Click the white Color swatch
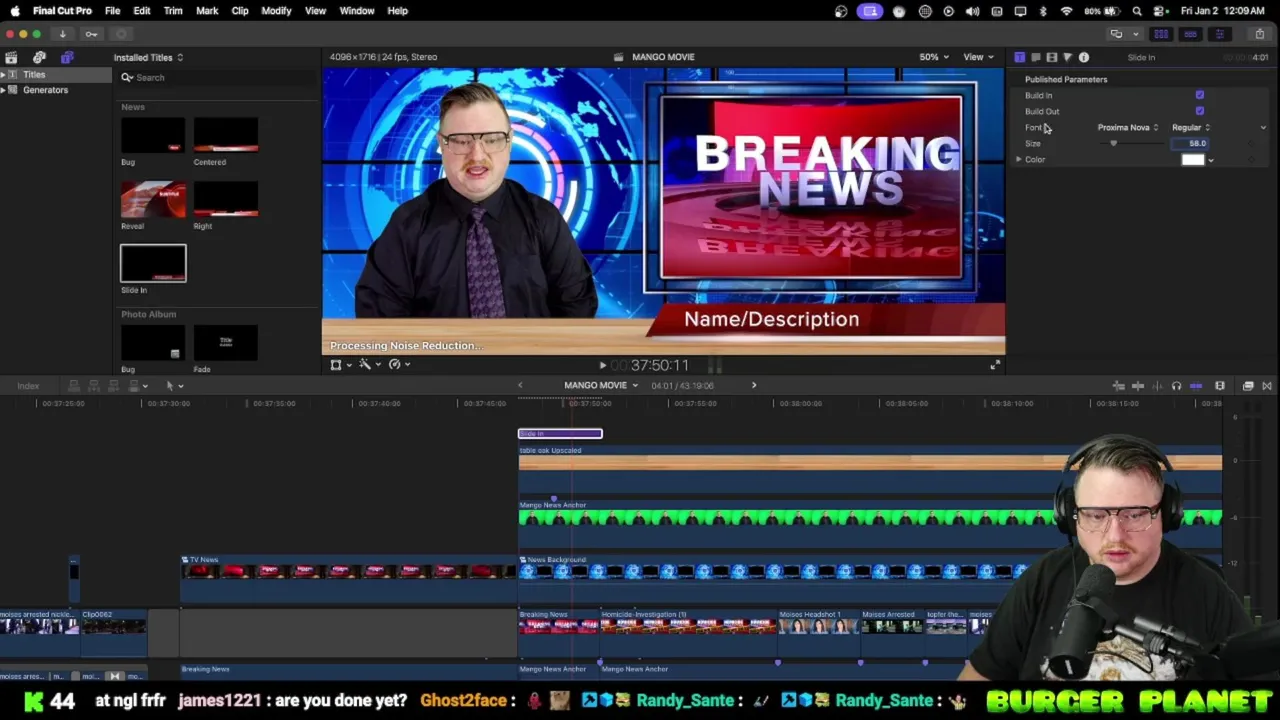The width and height of the screenshot is (1280, 720). pos(1193,160)
